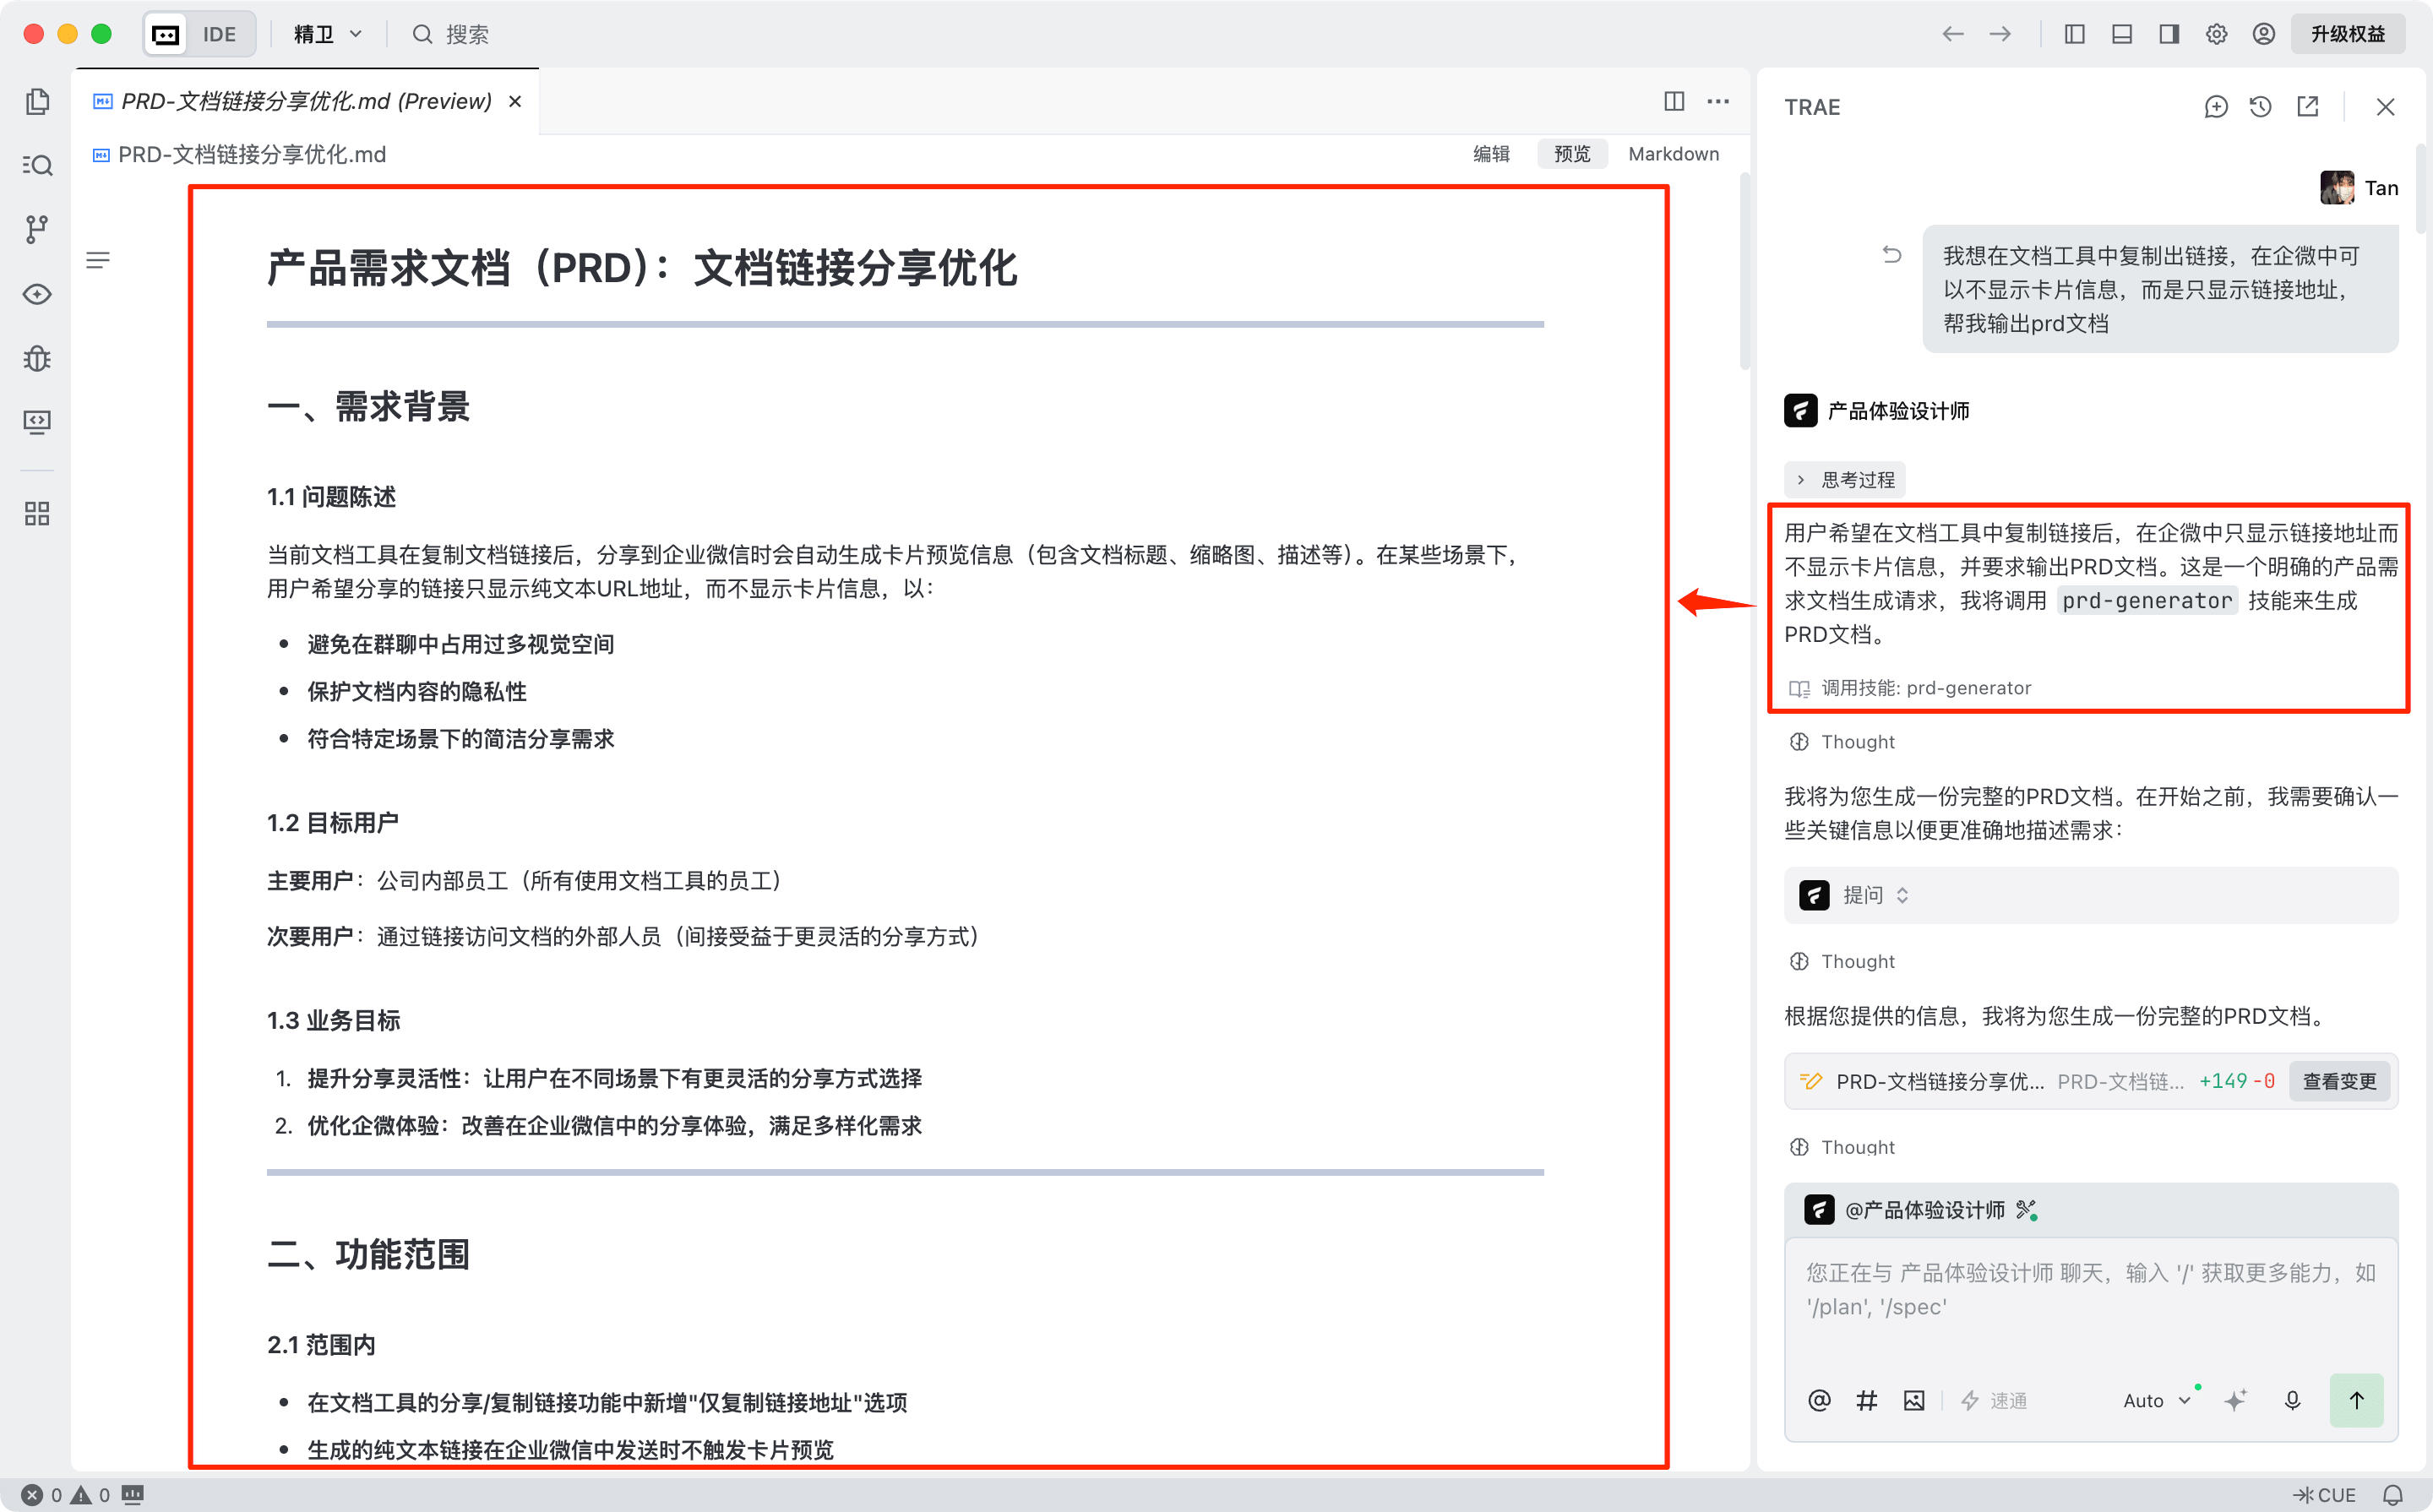Click the 查看变更 view changes button
This screenshot has width=2433, height=1512.
coord(2339,1081)
